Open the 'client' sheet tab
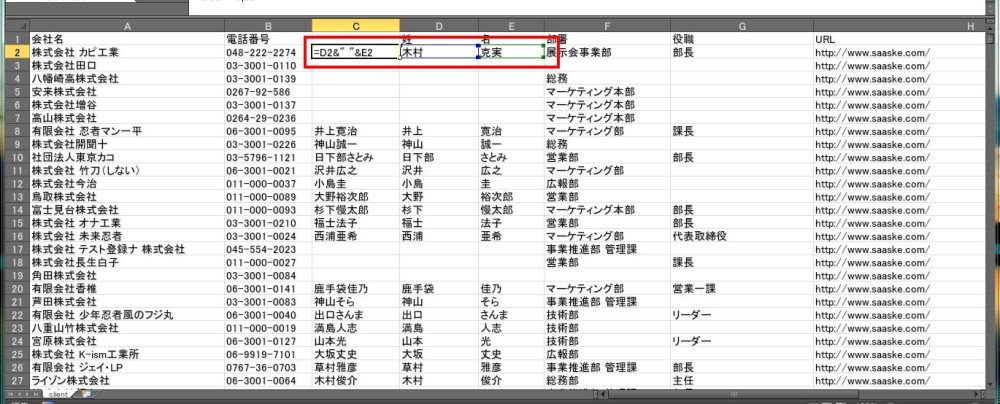Image resolution: width=1000 pixels, height=404 pixels. click(57, 395)
